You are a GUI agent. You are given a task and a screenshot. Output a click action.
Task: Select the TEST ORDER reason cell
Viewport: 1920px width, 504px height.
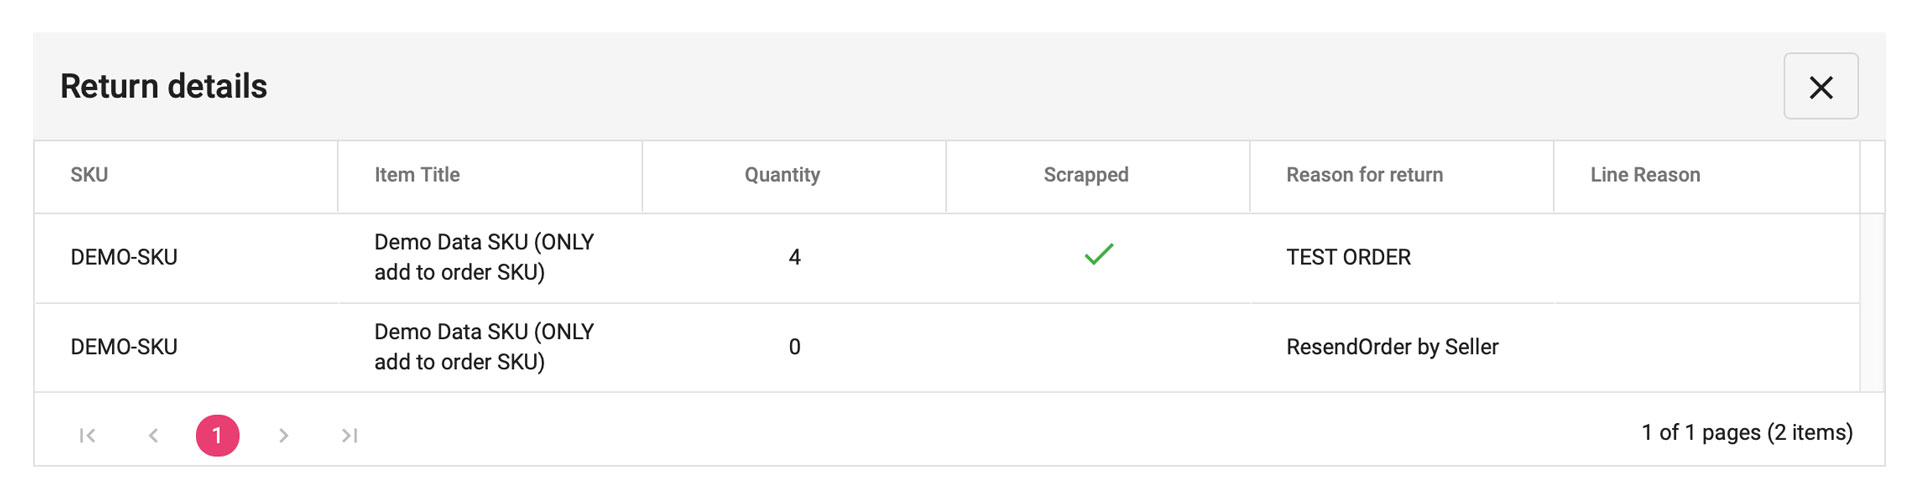(1348, 257)
